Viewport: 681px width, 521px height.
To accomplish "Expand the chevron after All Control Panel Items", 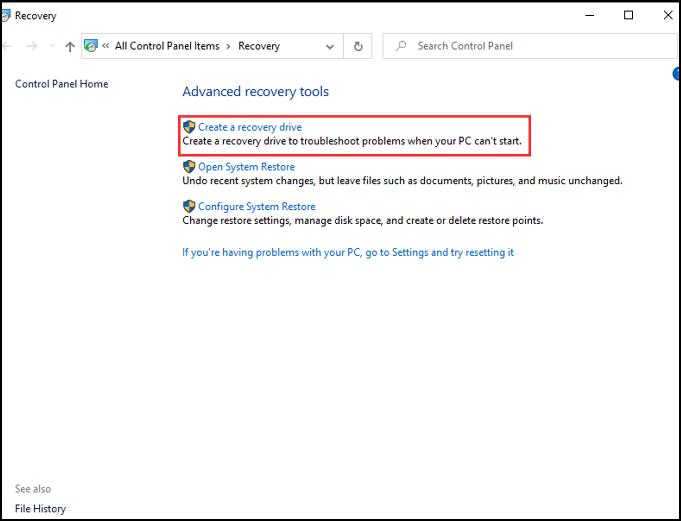I will [228, 46].
